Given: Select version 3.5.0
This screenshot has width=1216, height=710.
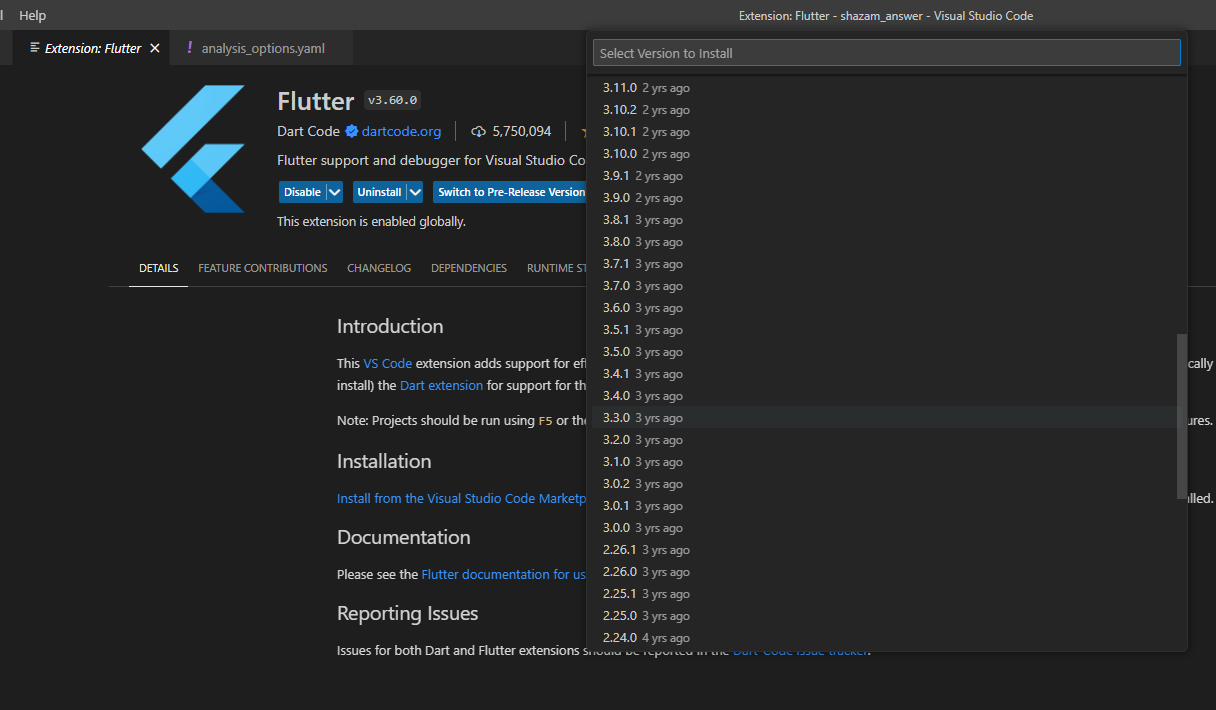Looking at the screenshot, I should tap(887, 352).
